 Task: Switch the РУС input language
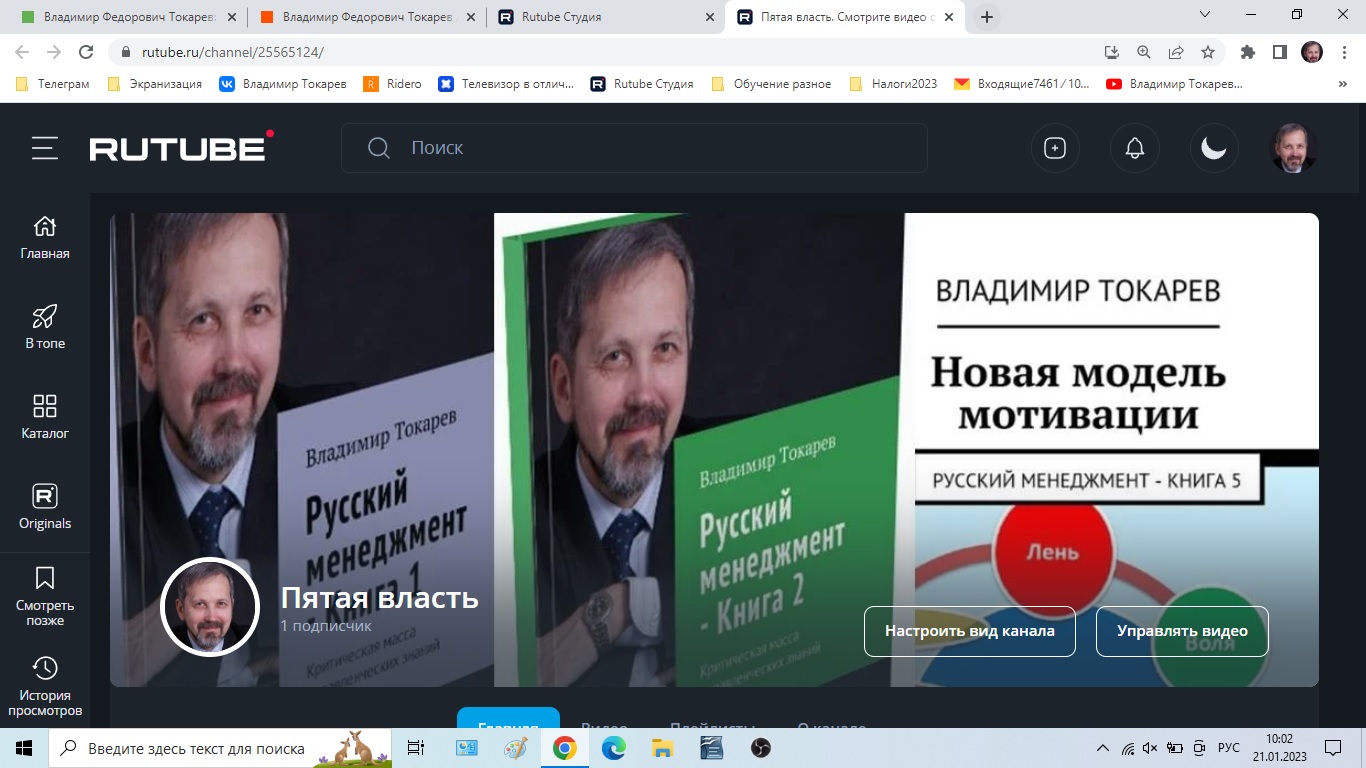(1228, 748)
